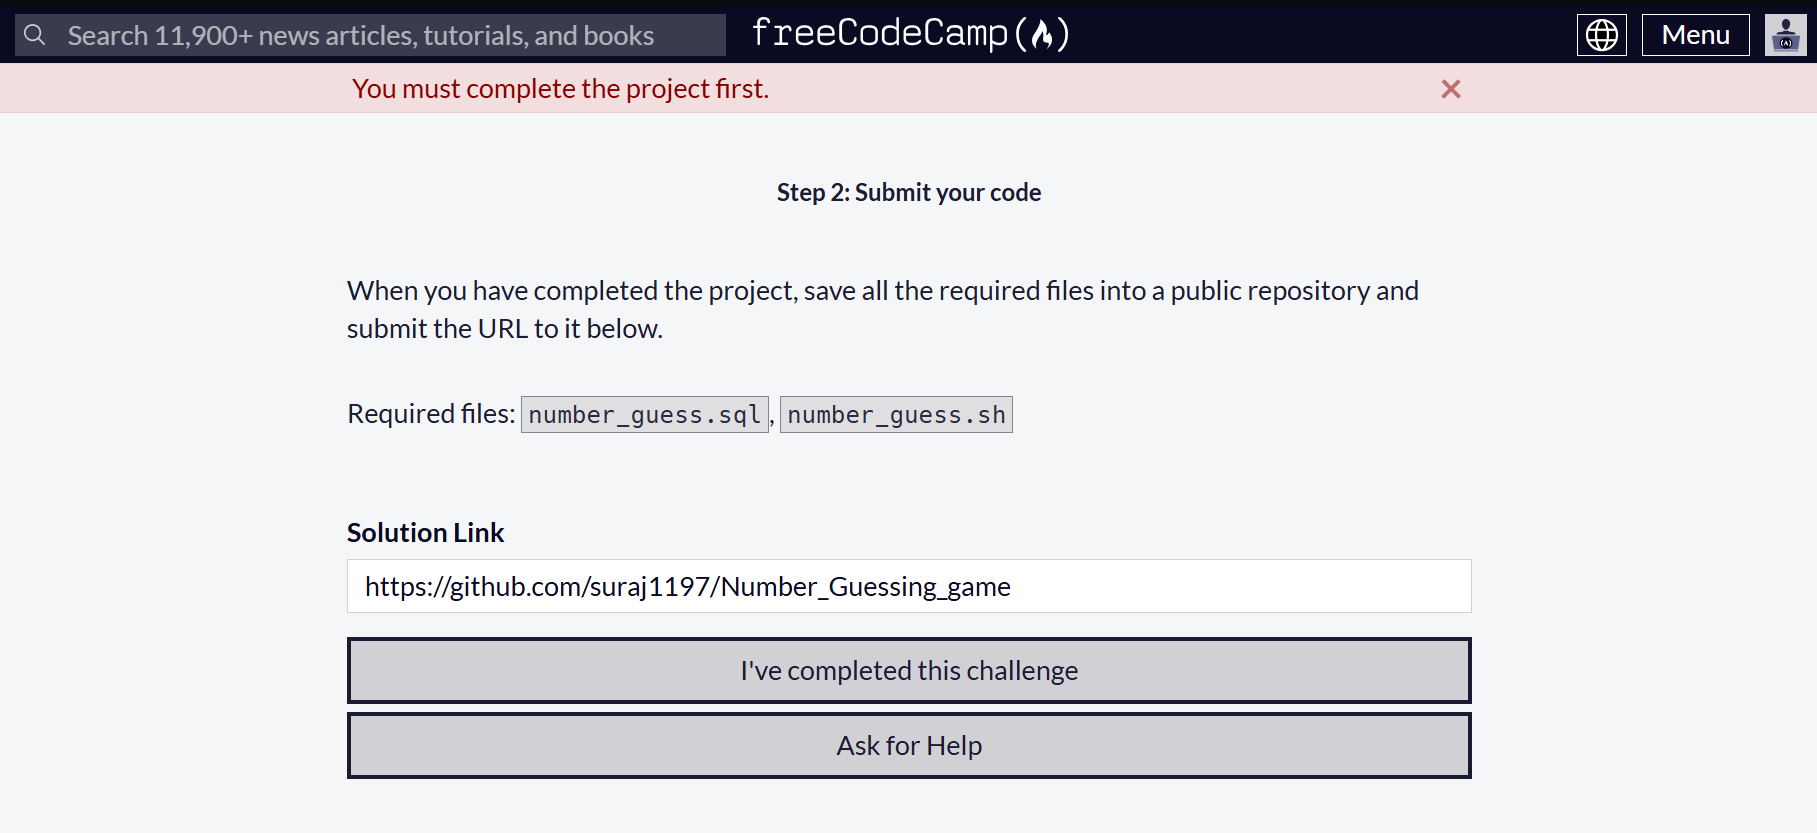Click the globe icon for translations
Image resolution: width=1817 pixels, height=833 pixels.
[x=1601, y=33]
